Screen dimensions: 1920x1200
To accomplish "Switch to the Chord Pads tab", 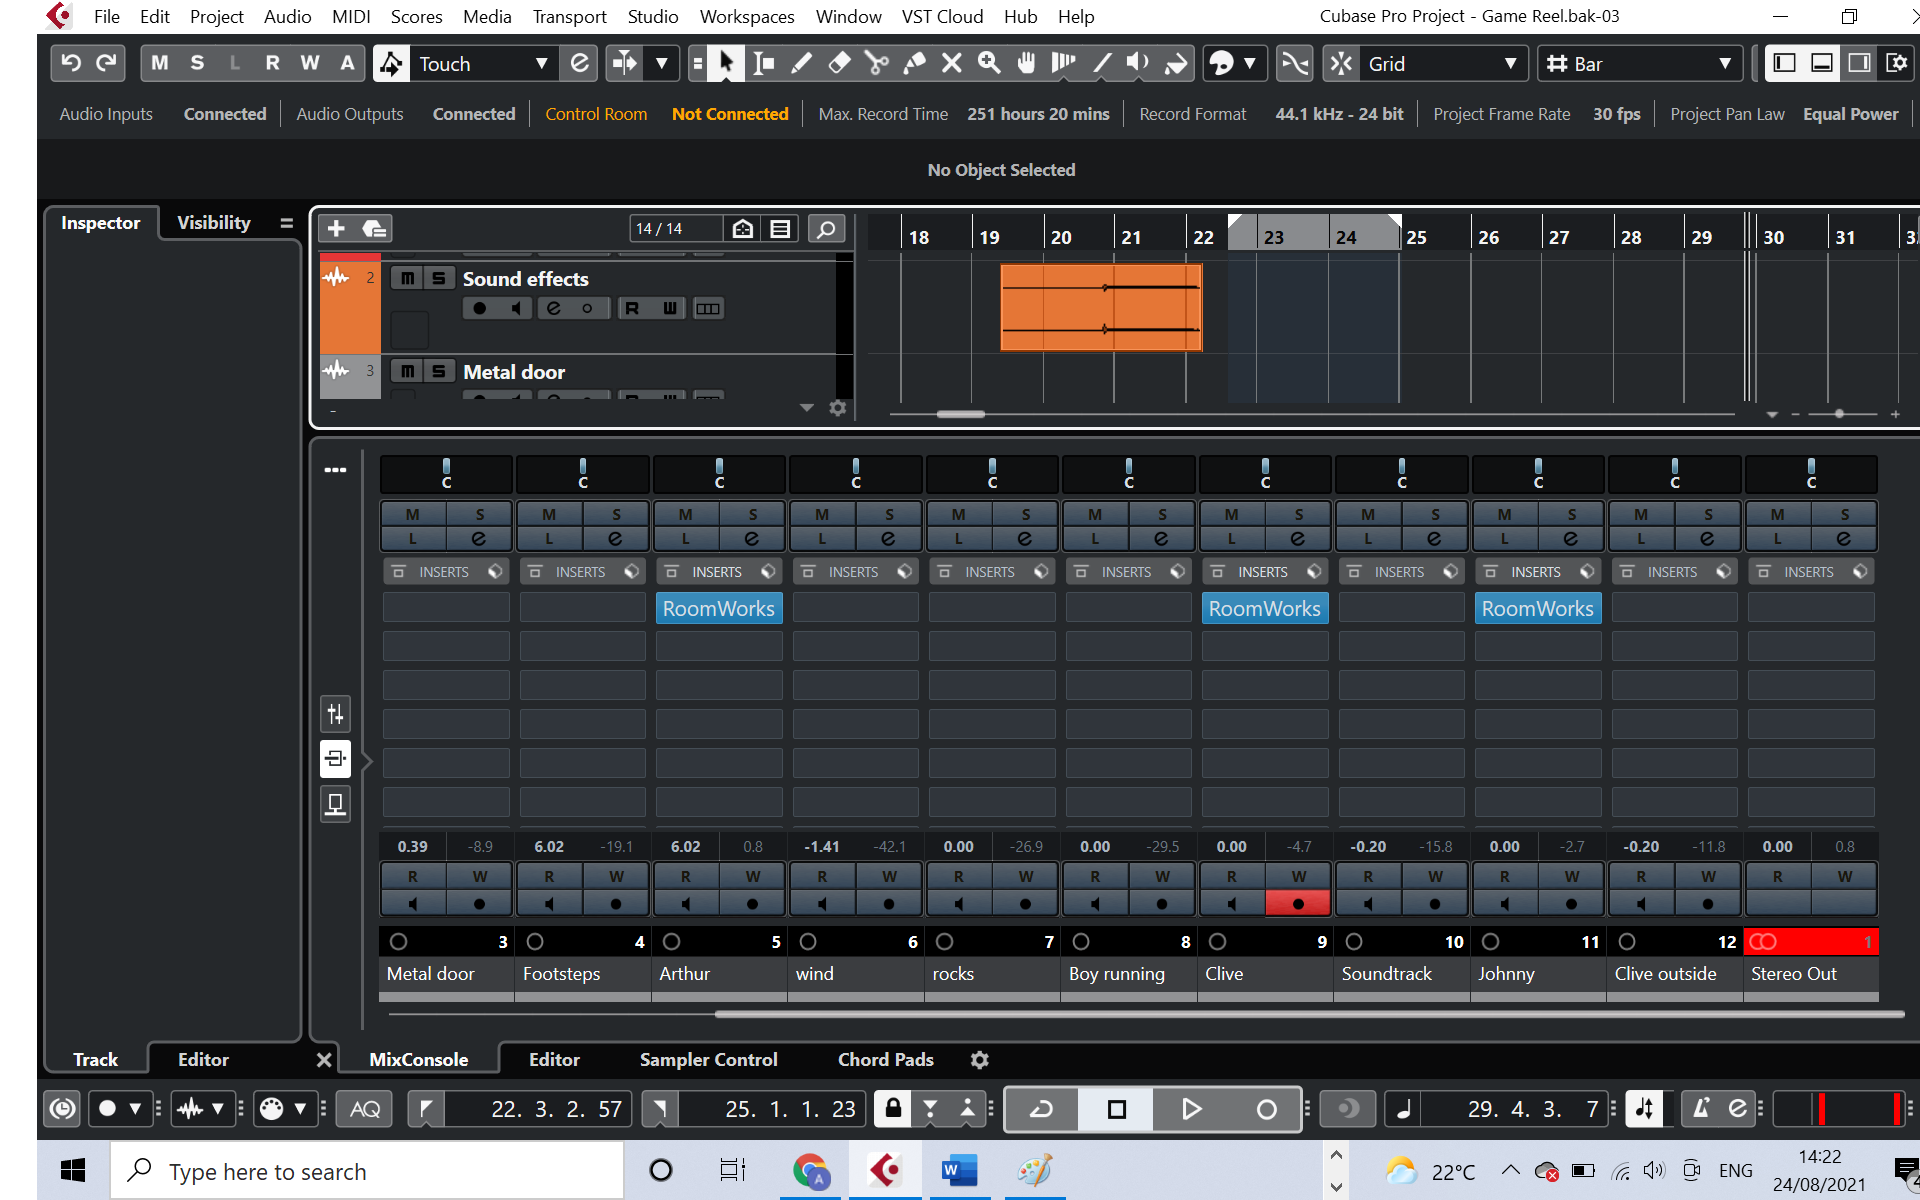I will point(884,1059).
